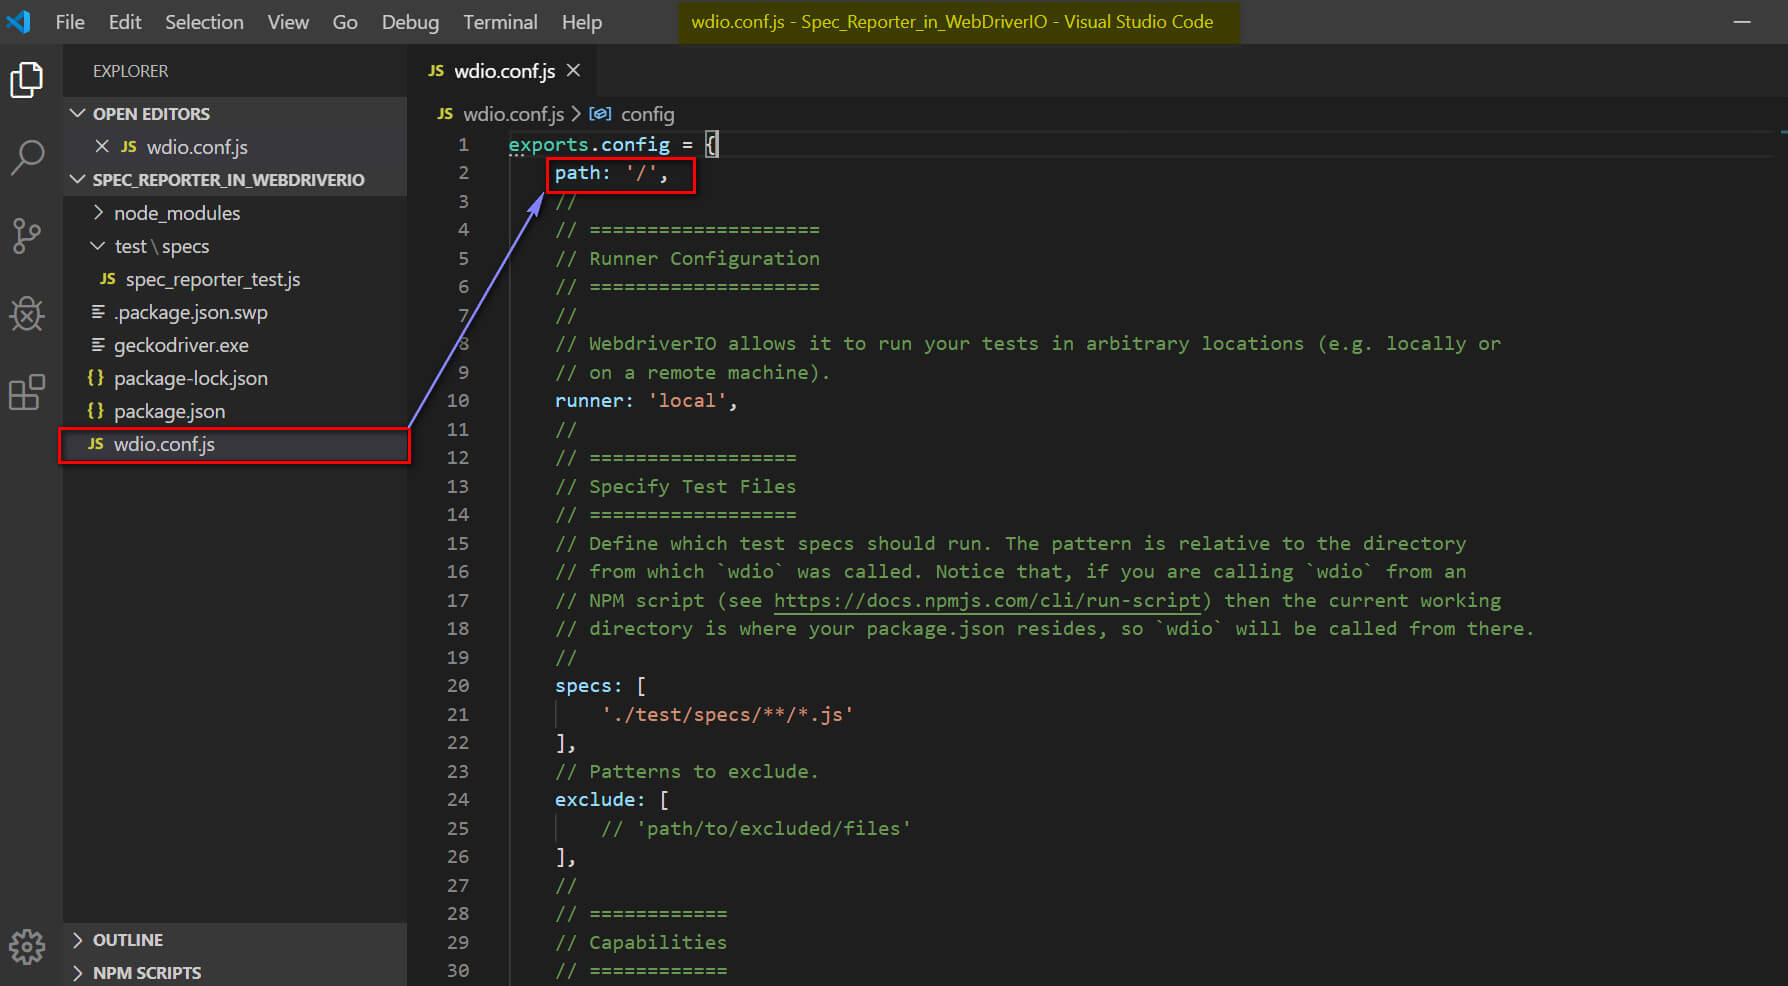Image resolution: width=1788 pixels, height=986 pixels.
Task: Click config in the breadcrumb path
Action: [647, 114]
